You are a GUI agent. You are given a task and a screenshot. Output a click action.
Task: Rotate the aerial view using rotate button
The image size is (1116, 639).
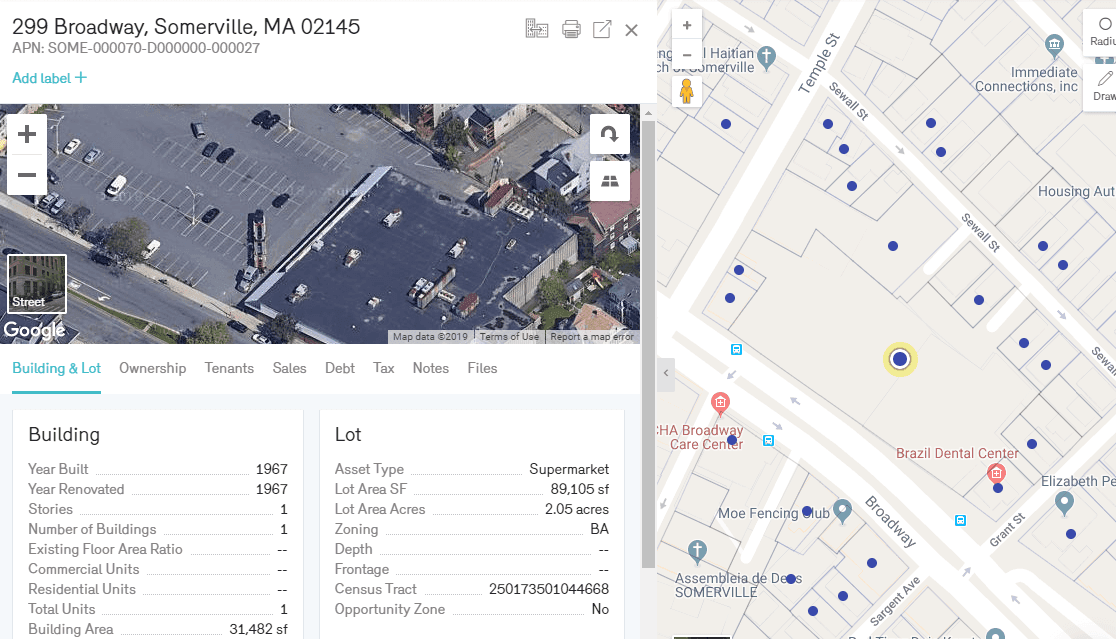[609, 134]
